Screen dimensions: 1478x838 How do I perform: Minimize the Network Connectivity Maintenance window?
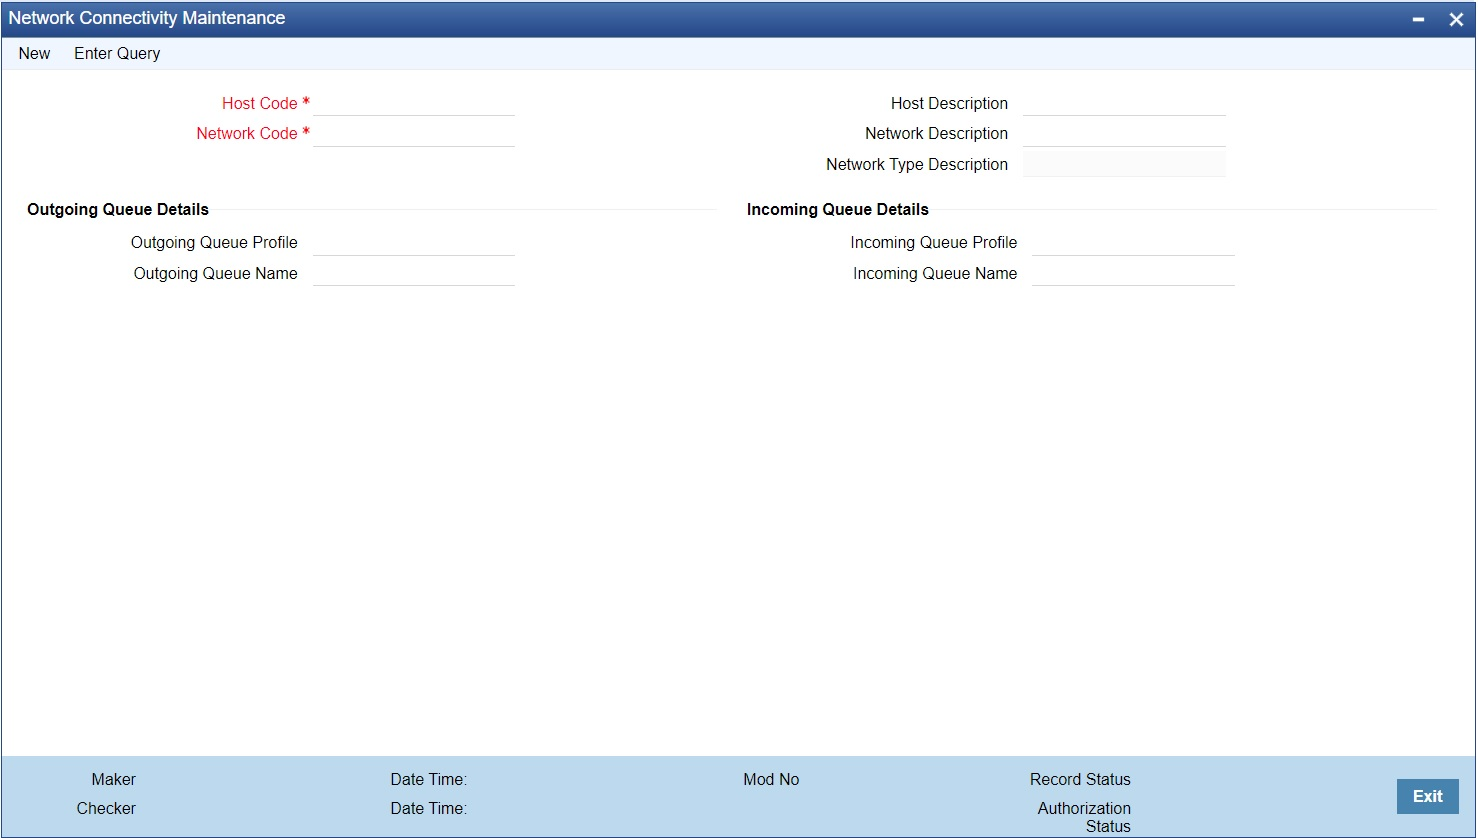pyautogui.click(x=1418, y=19)
